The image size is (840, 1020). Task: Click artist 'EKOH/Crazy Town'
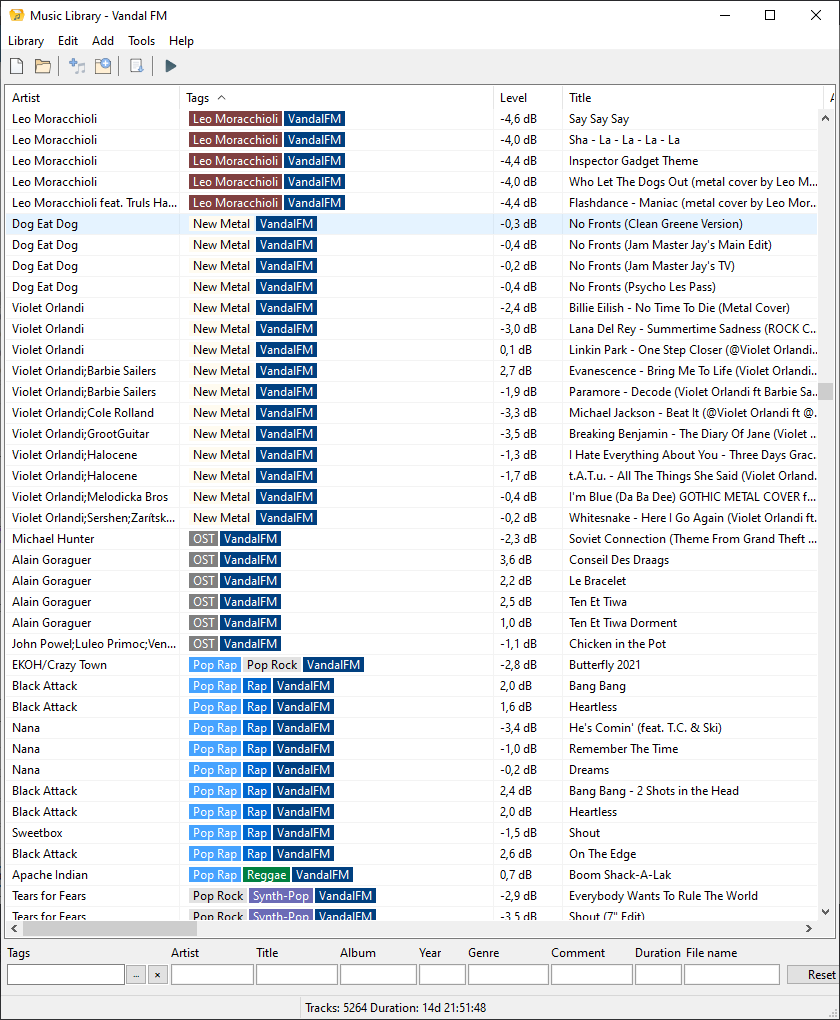(x=59, y=665)
